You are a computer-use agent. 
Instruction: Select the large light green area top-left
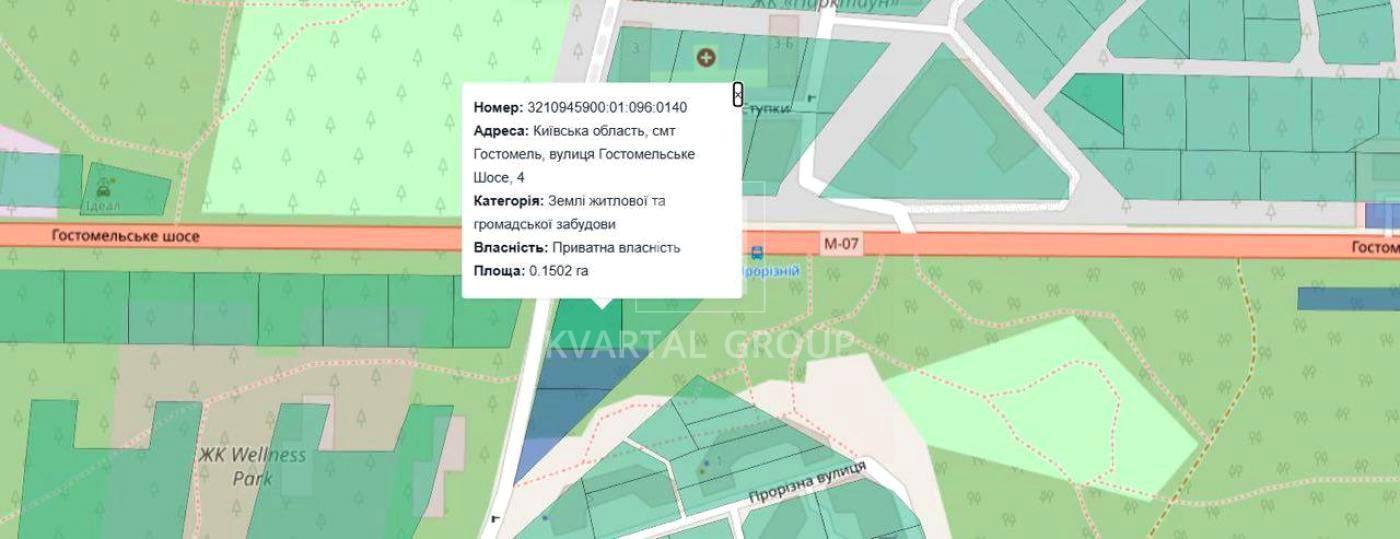(x=330, y=110)
